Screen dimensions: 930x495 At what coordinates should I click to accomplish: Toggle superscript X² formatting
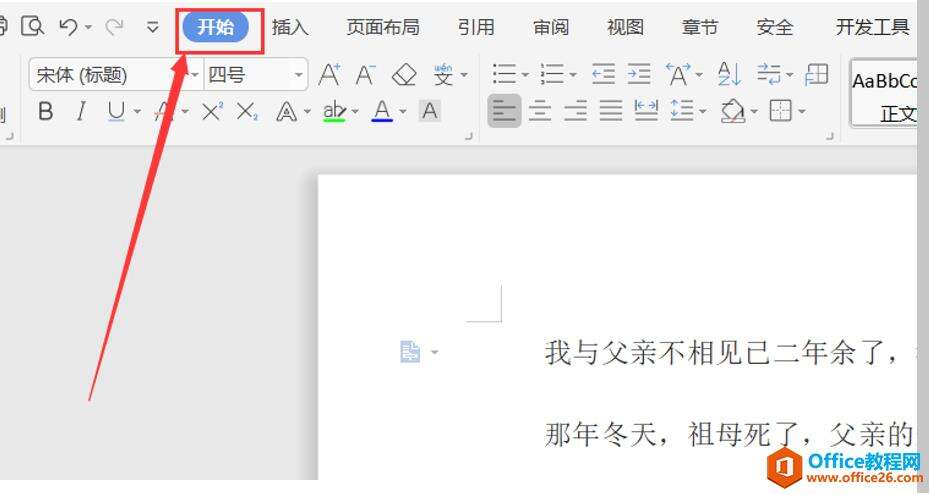(212, 111)
